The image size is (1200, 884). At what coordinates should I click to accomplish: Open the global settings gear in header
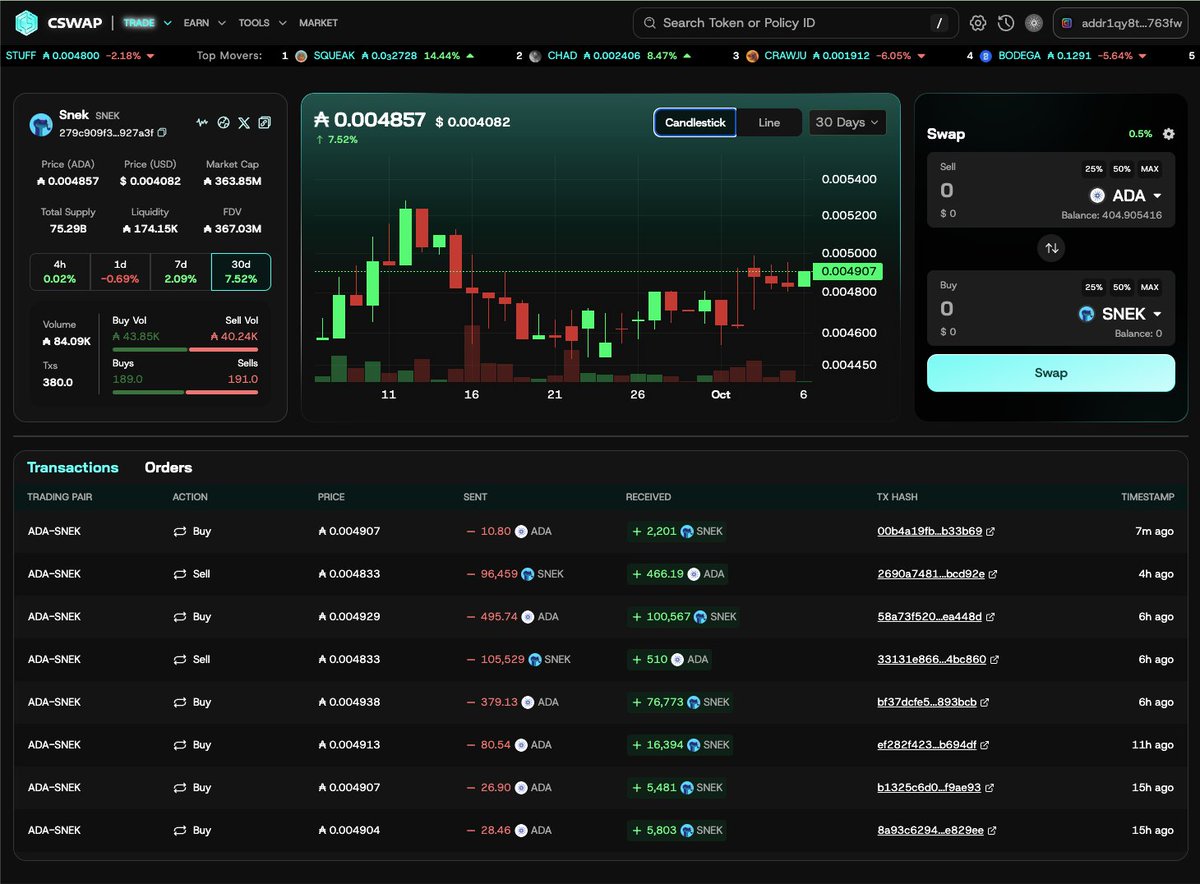click(978, 23)
